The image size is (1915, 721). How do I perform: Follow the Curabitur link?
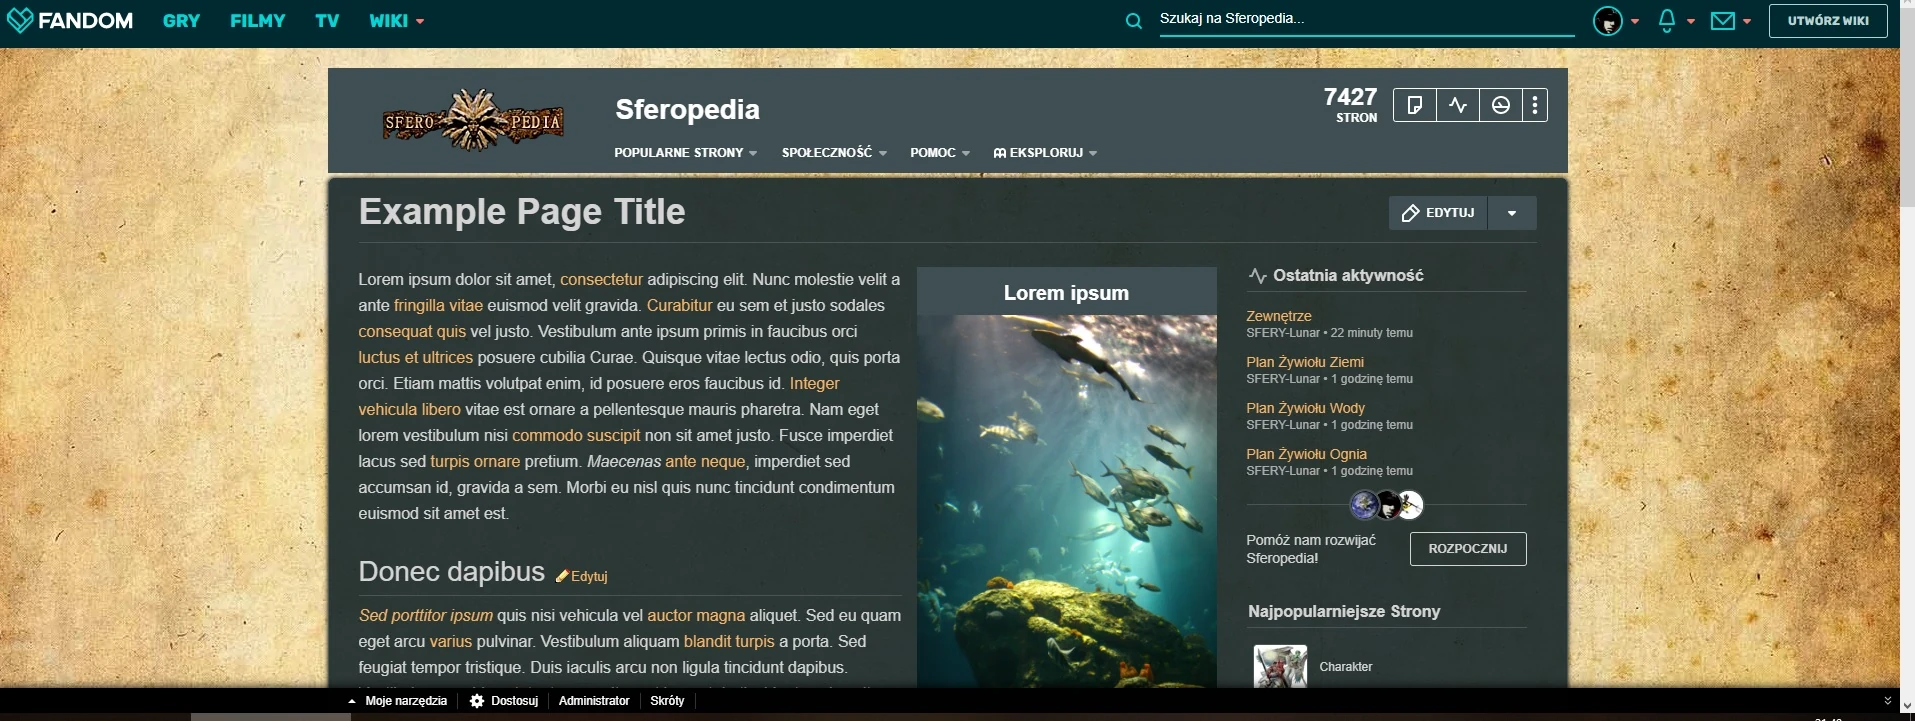tap(680, 306)
